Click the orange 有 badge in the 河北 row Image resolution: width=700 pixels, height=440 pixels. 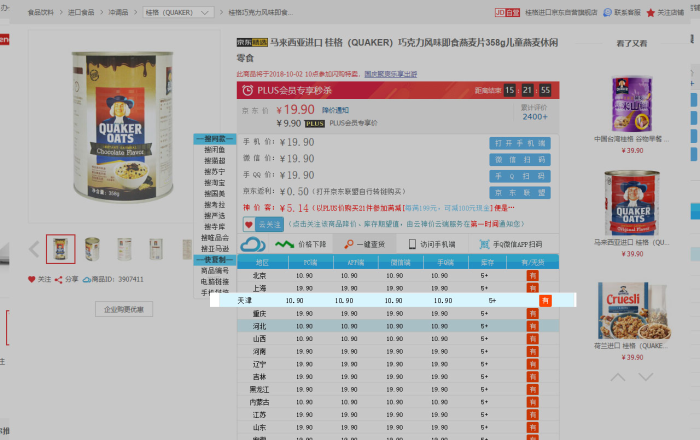(533, 326)
